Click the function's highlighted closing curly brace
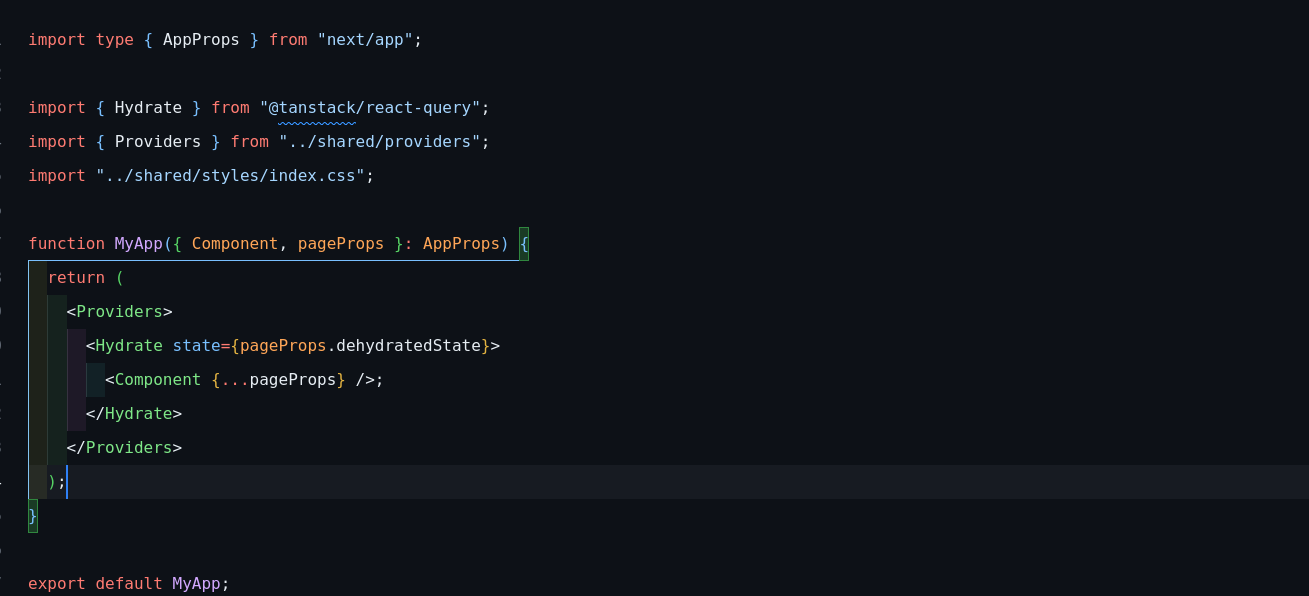Screen dimensions: 1309x596 (x=33, y=516)
